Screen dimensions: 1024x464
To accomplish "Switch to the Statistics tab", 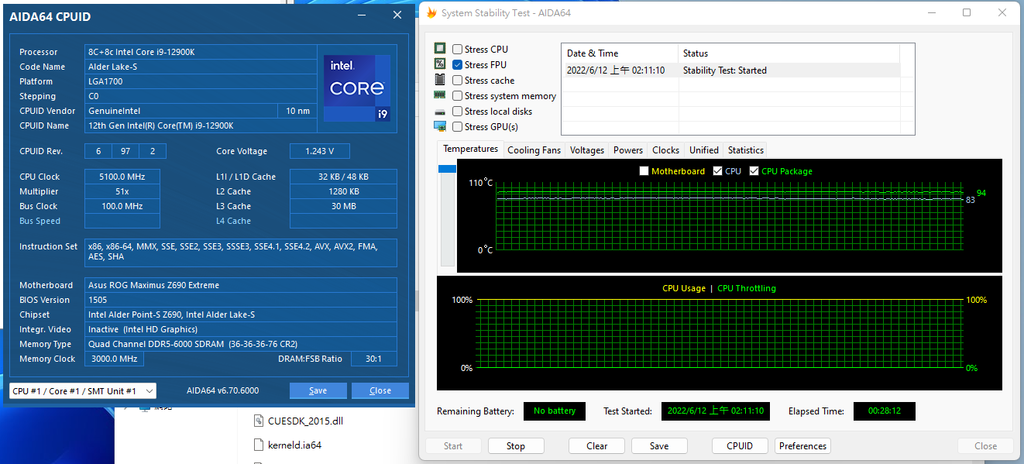I will point(746,150).
